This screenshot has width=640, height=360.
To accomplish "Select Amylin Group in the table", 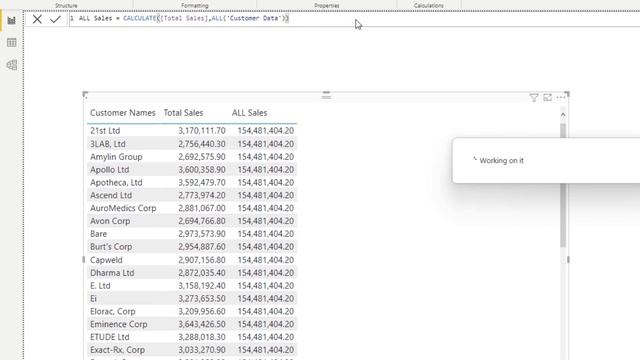I will tap(116, 157).
